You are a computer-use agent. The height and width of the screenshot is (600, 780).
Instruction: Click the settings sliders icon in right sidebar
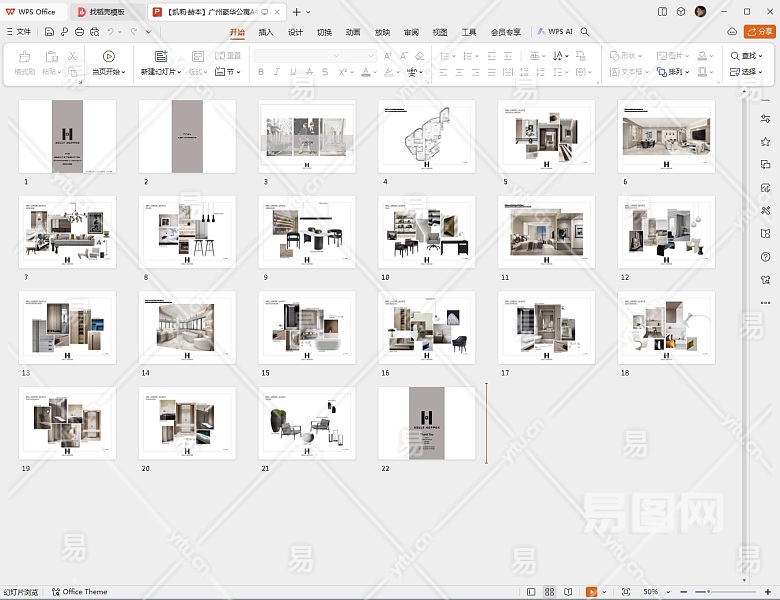click(765, 118)
